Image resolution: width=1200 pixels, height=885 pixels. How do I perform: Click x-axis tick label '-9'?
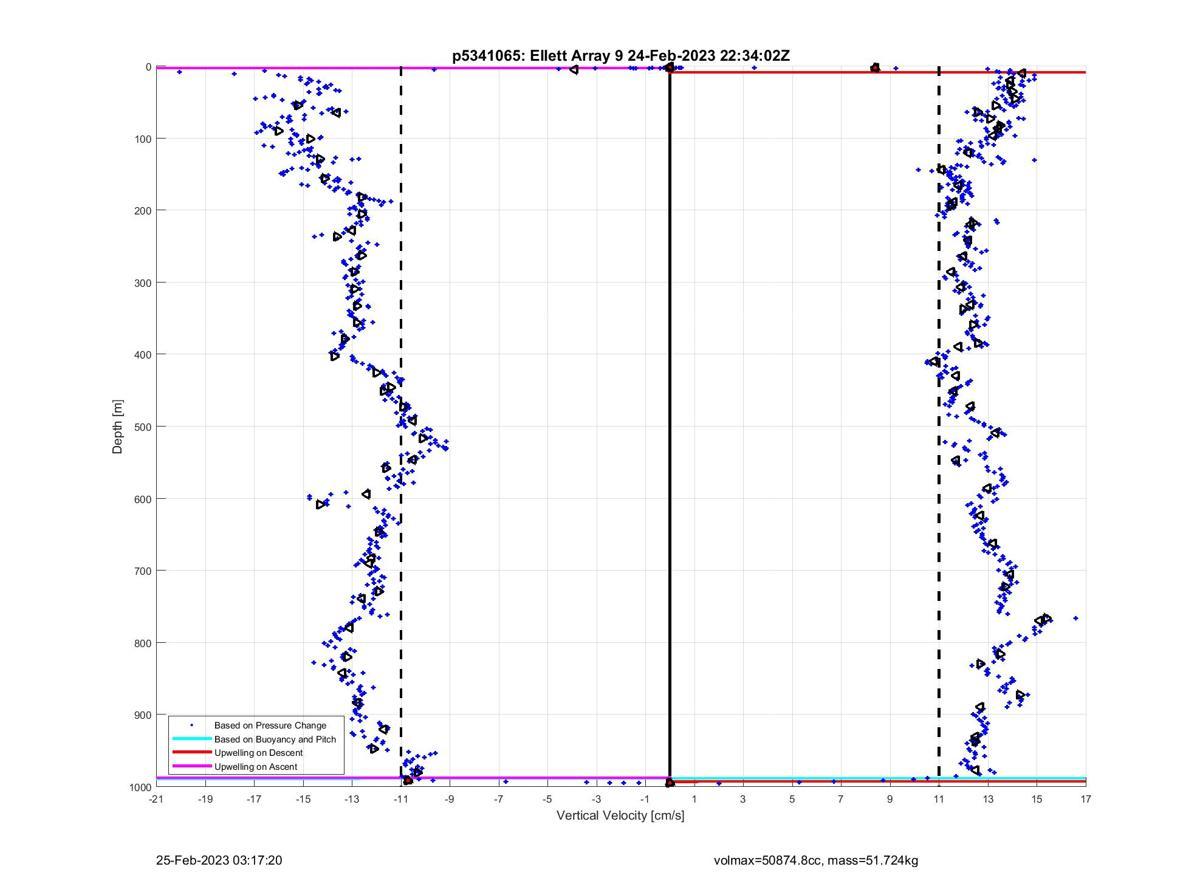coord(450,799)
